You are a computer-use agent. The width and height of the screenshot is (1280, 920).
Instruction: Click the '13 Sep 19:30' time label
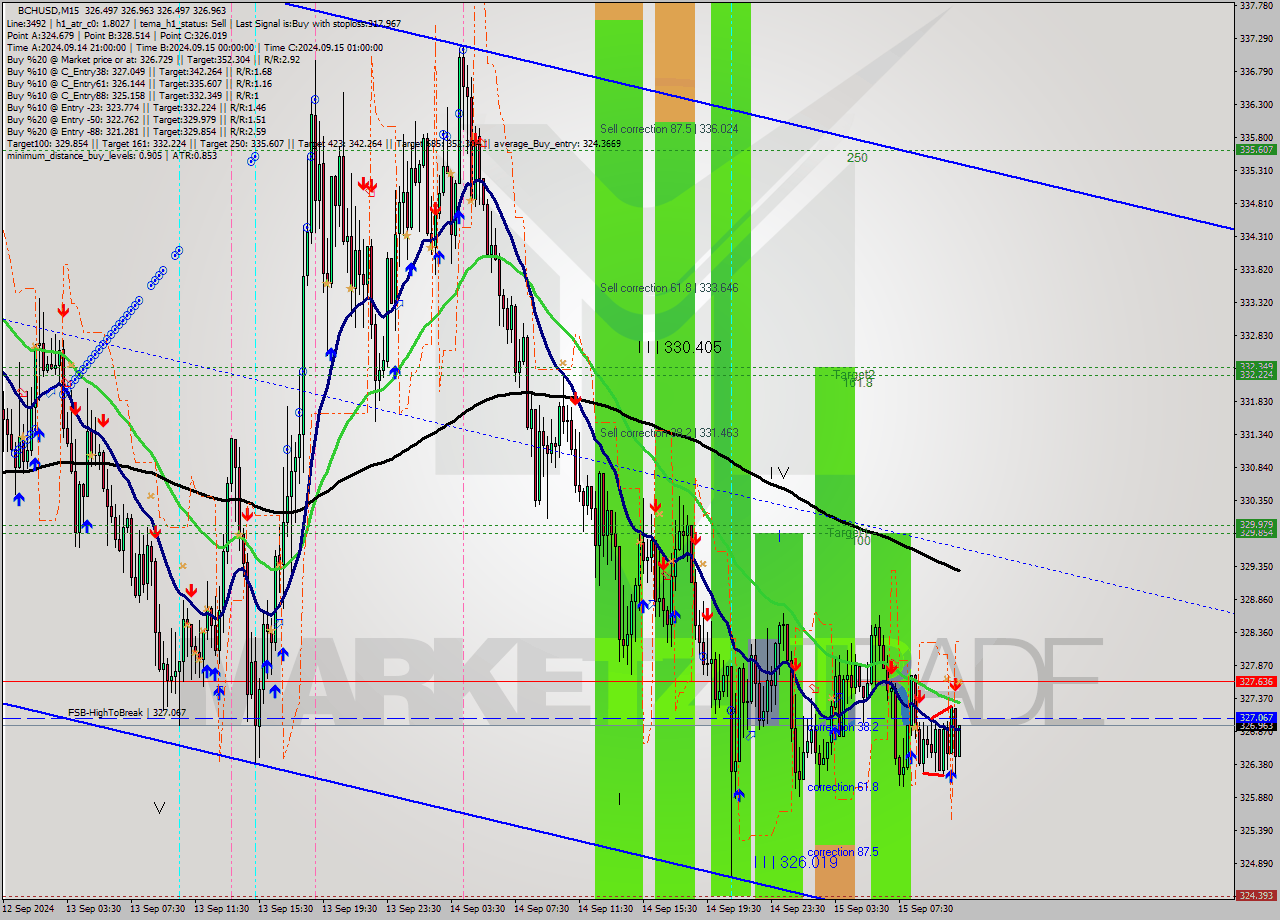350,909
